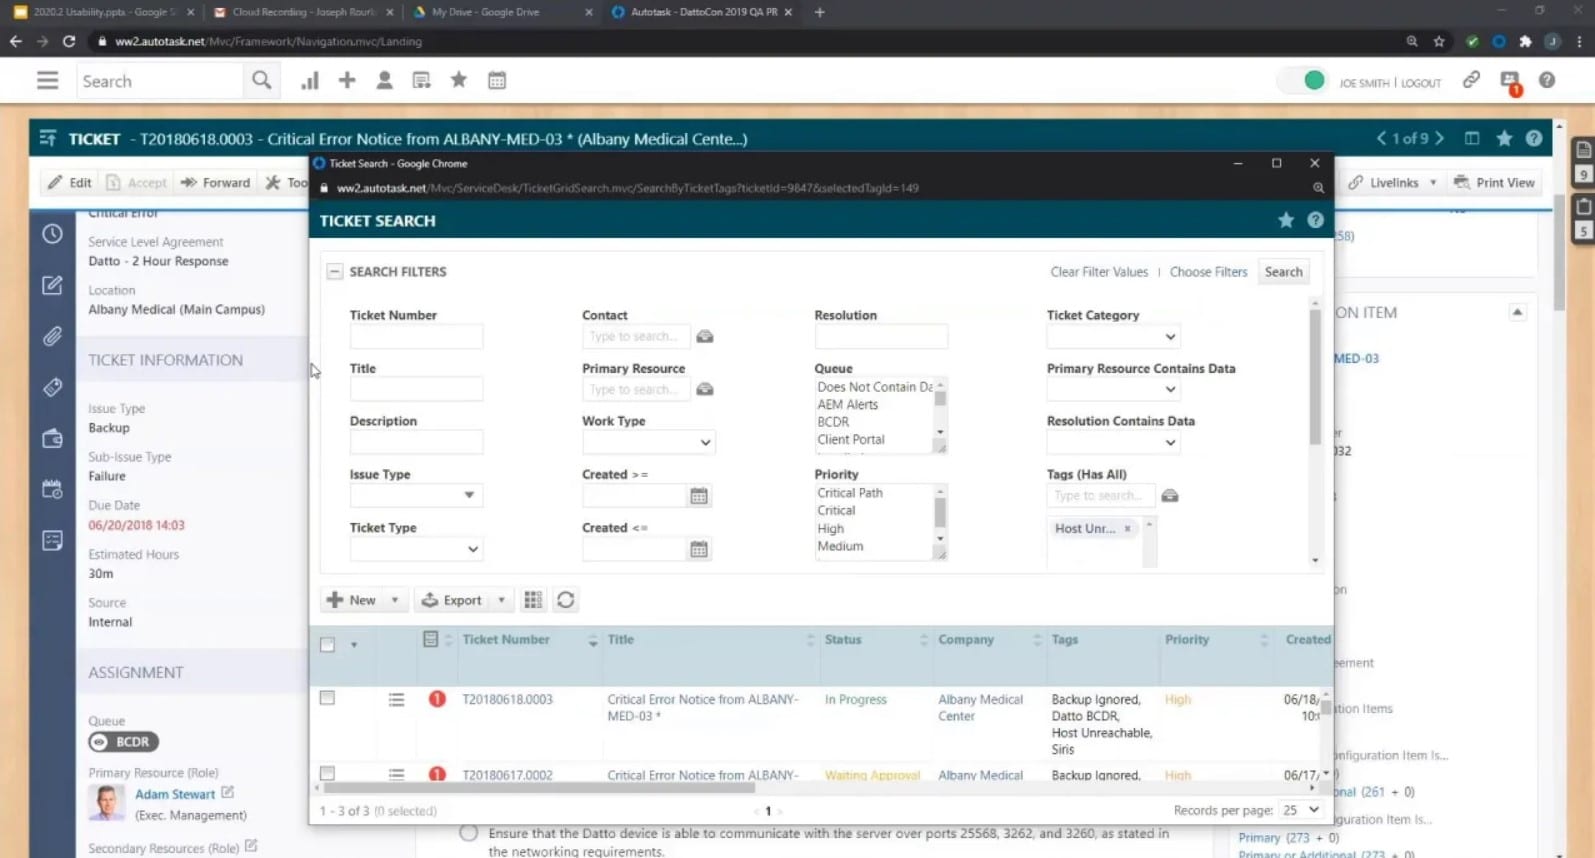1595x858 pixels.
Task: Collapse the Search Filters section
Action: coord(335,272)
